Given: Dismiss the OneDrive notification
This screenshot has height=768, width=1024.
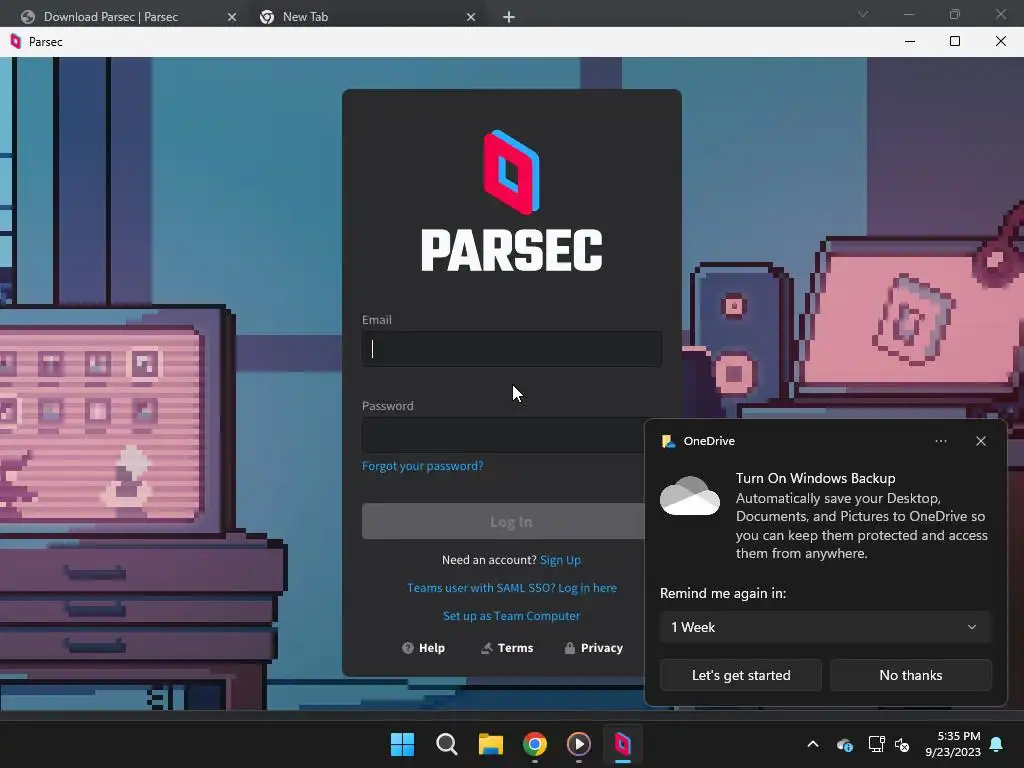Looking at the screenshot, I should pyautogui.click(x=980, y=441).
